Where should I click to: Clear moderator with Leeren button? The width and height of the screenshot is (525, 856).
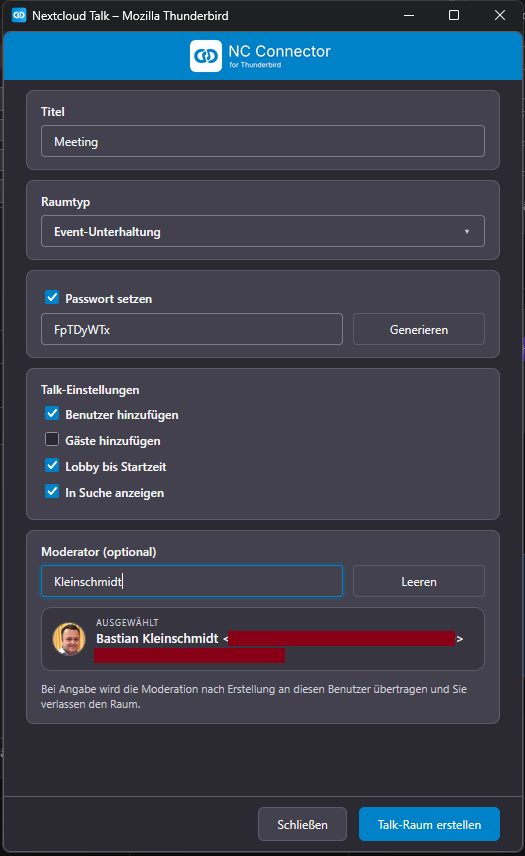(419, 581)
